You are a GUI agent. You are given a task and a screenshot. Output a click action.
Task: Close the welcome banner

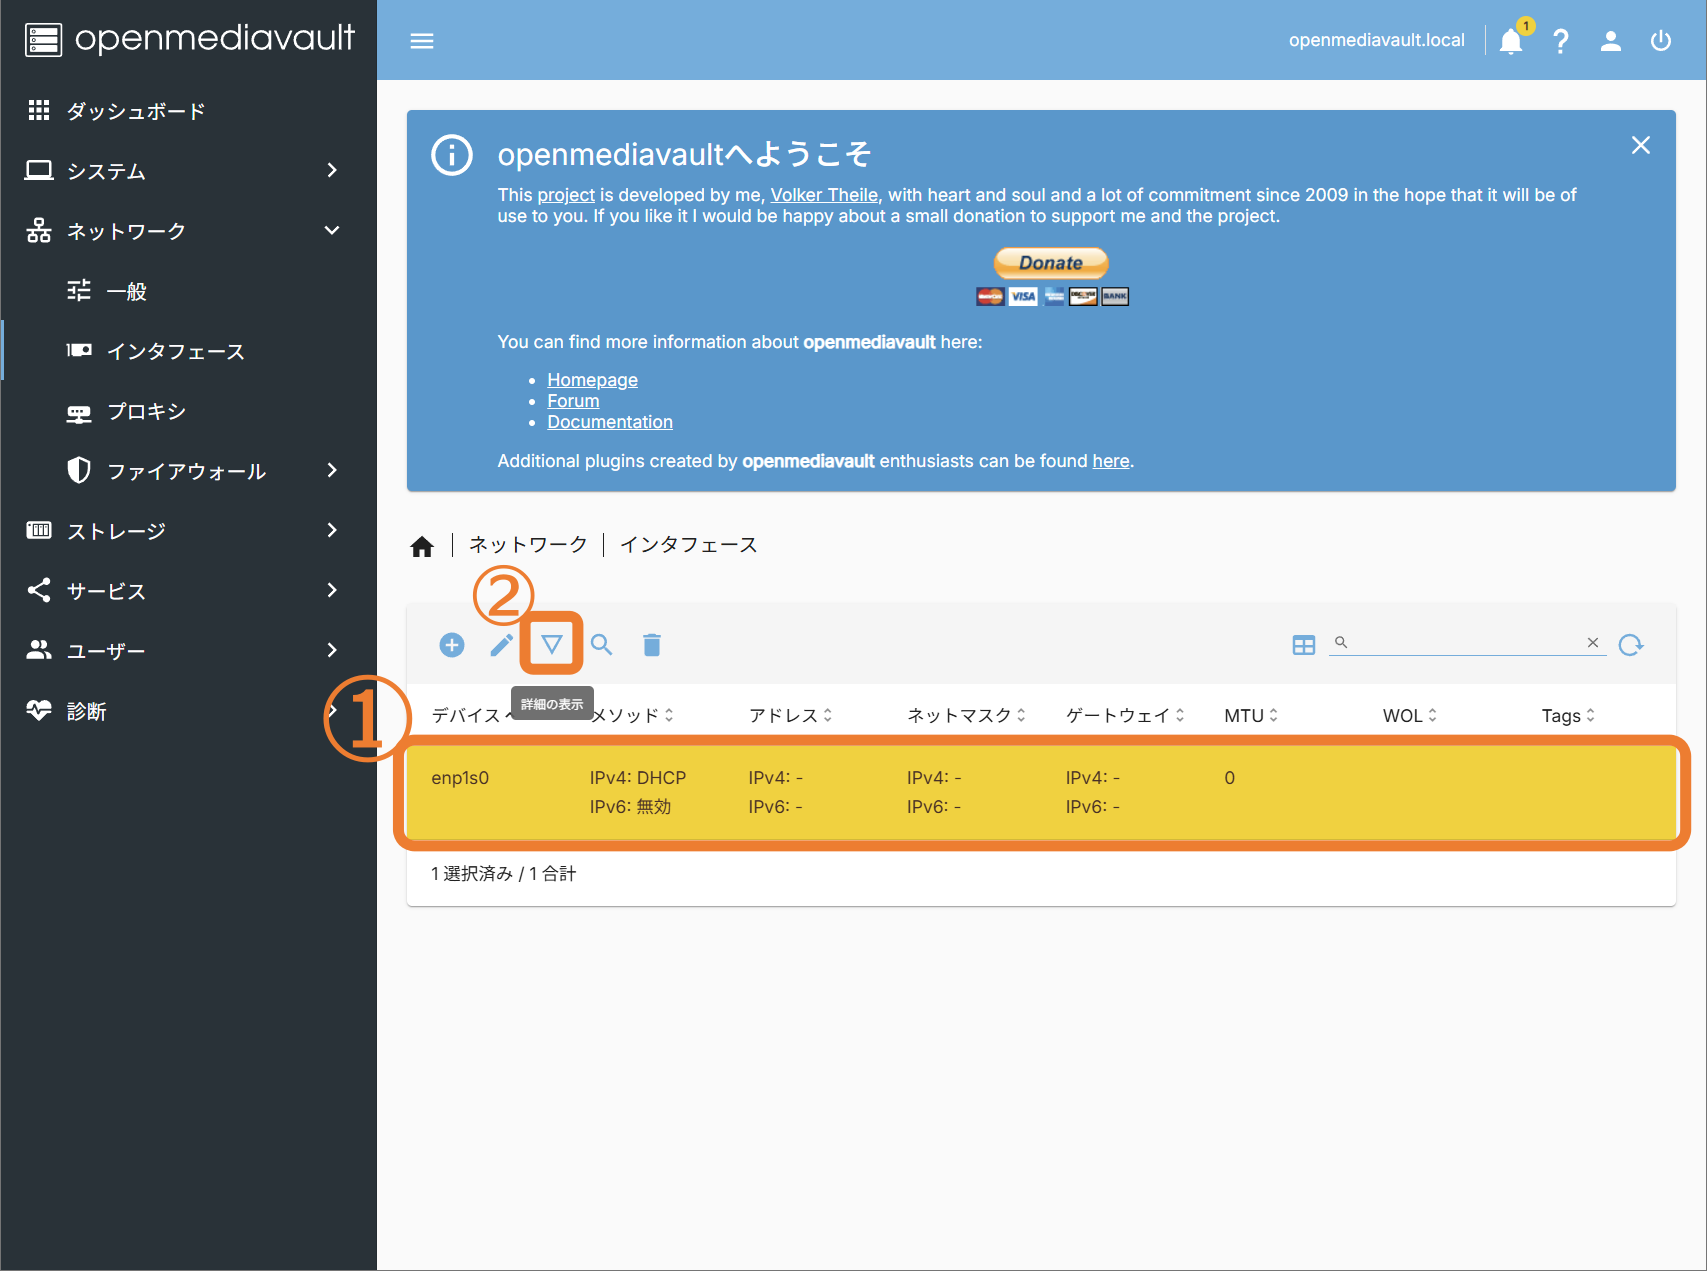click(x=1641, y=145)
